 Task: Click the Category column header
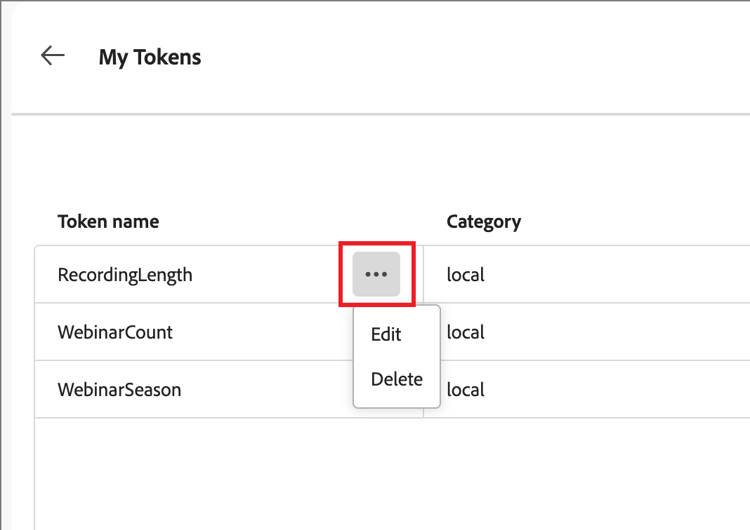[x=483, y=221]
